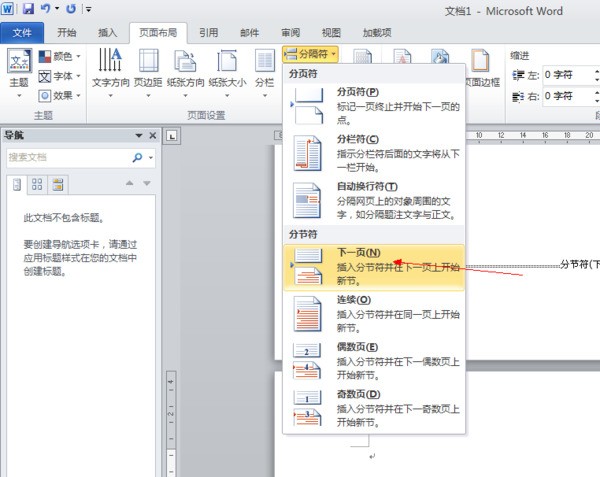
Task: Open the theme 字体 dropdown
Action: [x=60, y=76]
